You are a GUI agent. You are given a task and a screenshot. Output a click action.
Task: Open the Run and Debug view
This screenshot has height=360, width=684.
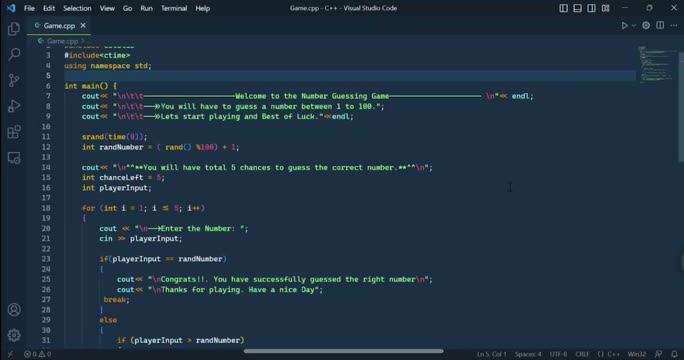pos(14,106)
